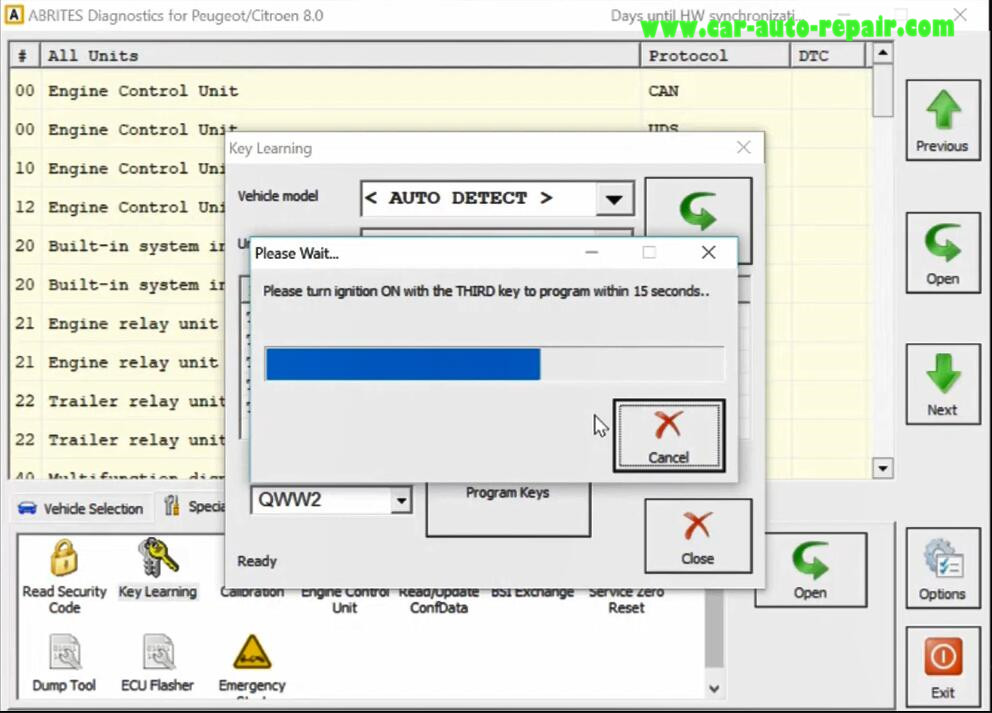Open the Read Security Code function
The height and width of the screenshot is (713, 992).
(64, 576)
